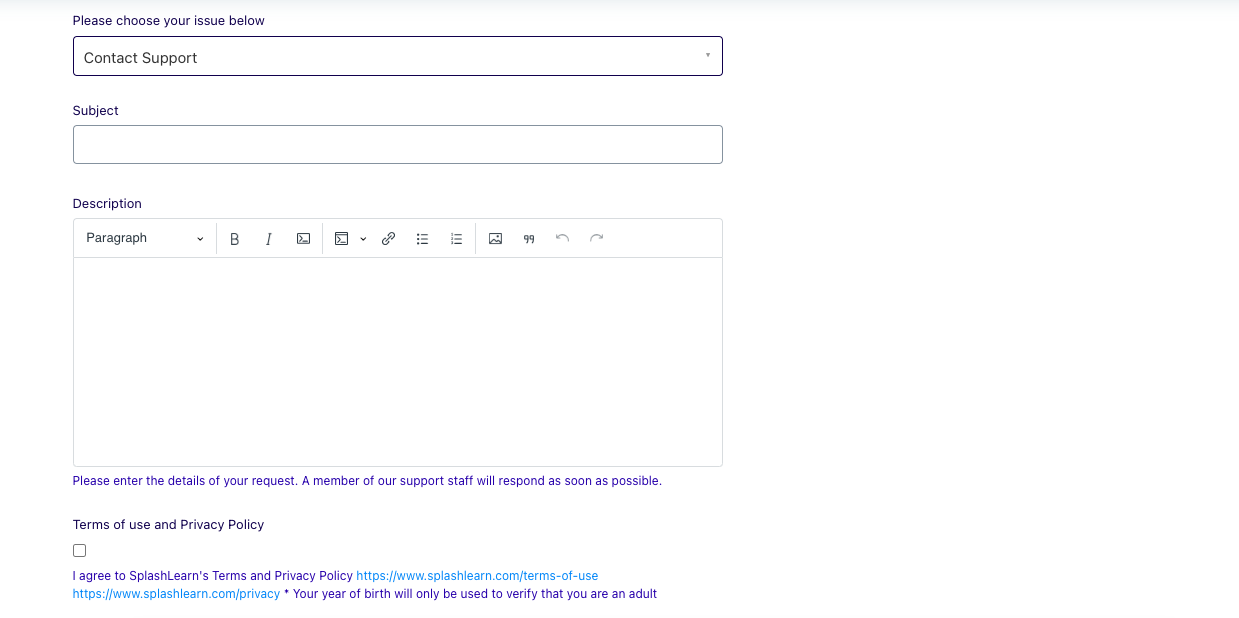Open the SplashLearn privacy policy link
Viewport: 1239px width, 618px height.
[176, 593]
